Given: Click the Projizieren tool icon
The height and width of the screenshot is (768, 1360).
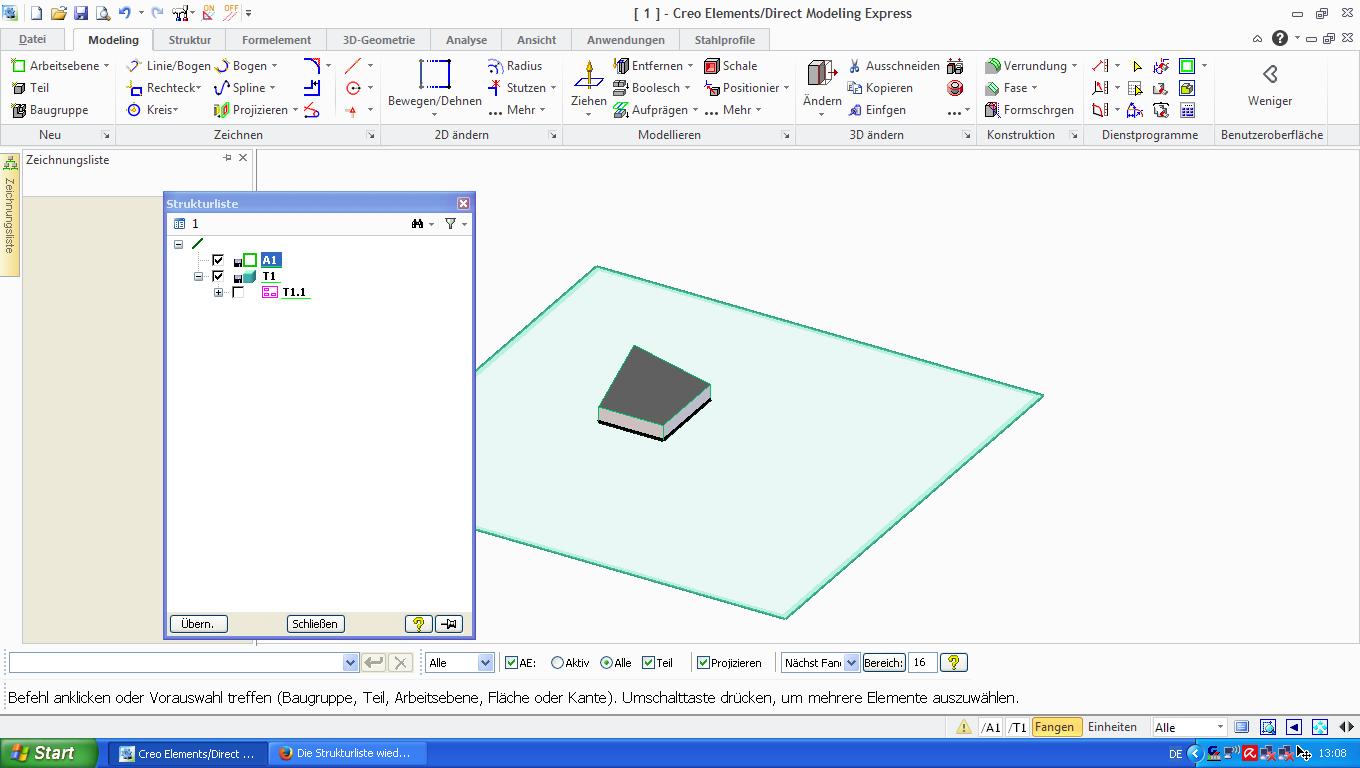Looking at the screenshot, I should point(222,110).
